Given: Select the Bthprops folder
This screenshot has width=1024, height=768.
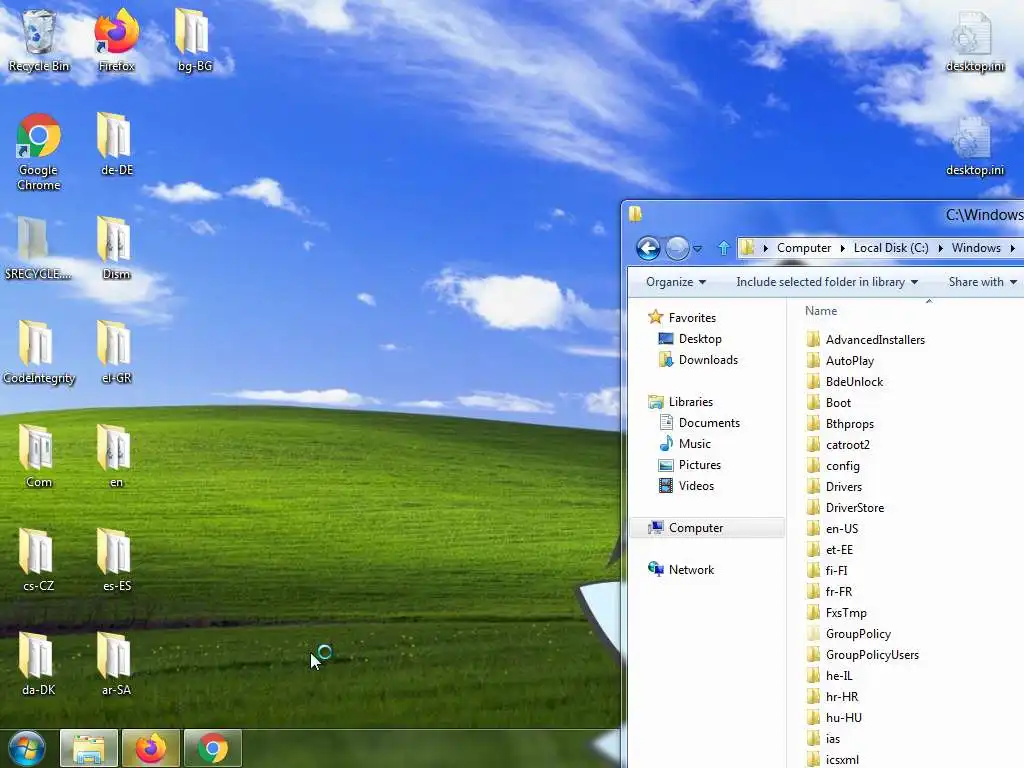Looking at the screenshot, I should tap(840, 423).
